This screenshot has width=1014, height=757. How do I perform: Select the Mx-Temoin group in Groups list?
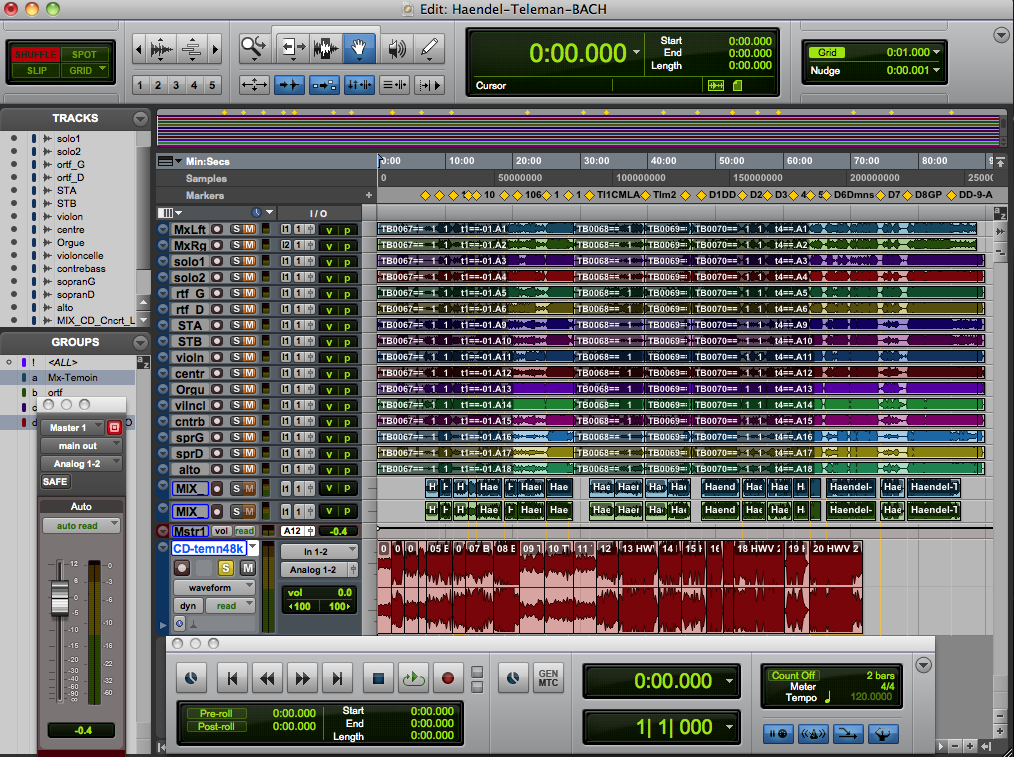coord(71,378)
